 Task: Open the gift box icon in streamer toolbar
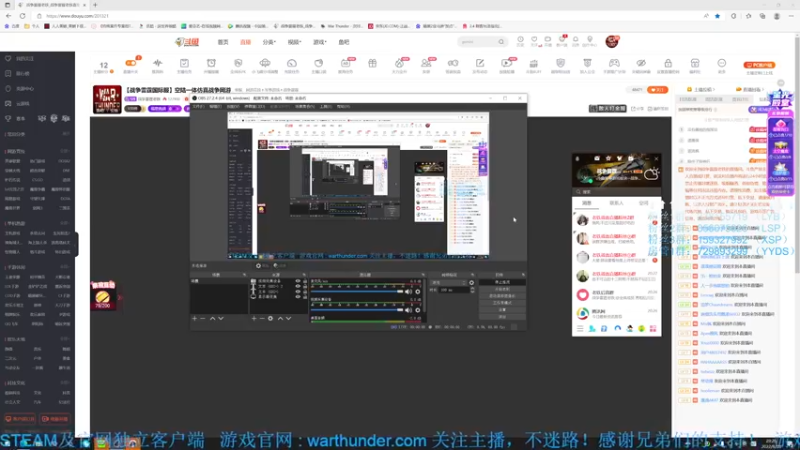pyautogui.click(x=372, y=63)
